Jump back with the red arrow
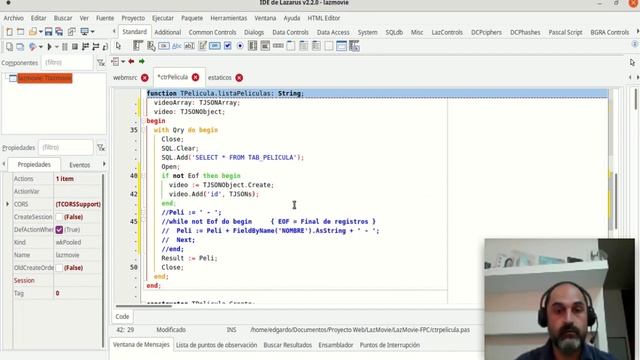The image size is (640, 360). click(x=131, y=62)
